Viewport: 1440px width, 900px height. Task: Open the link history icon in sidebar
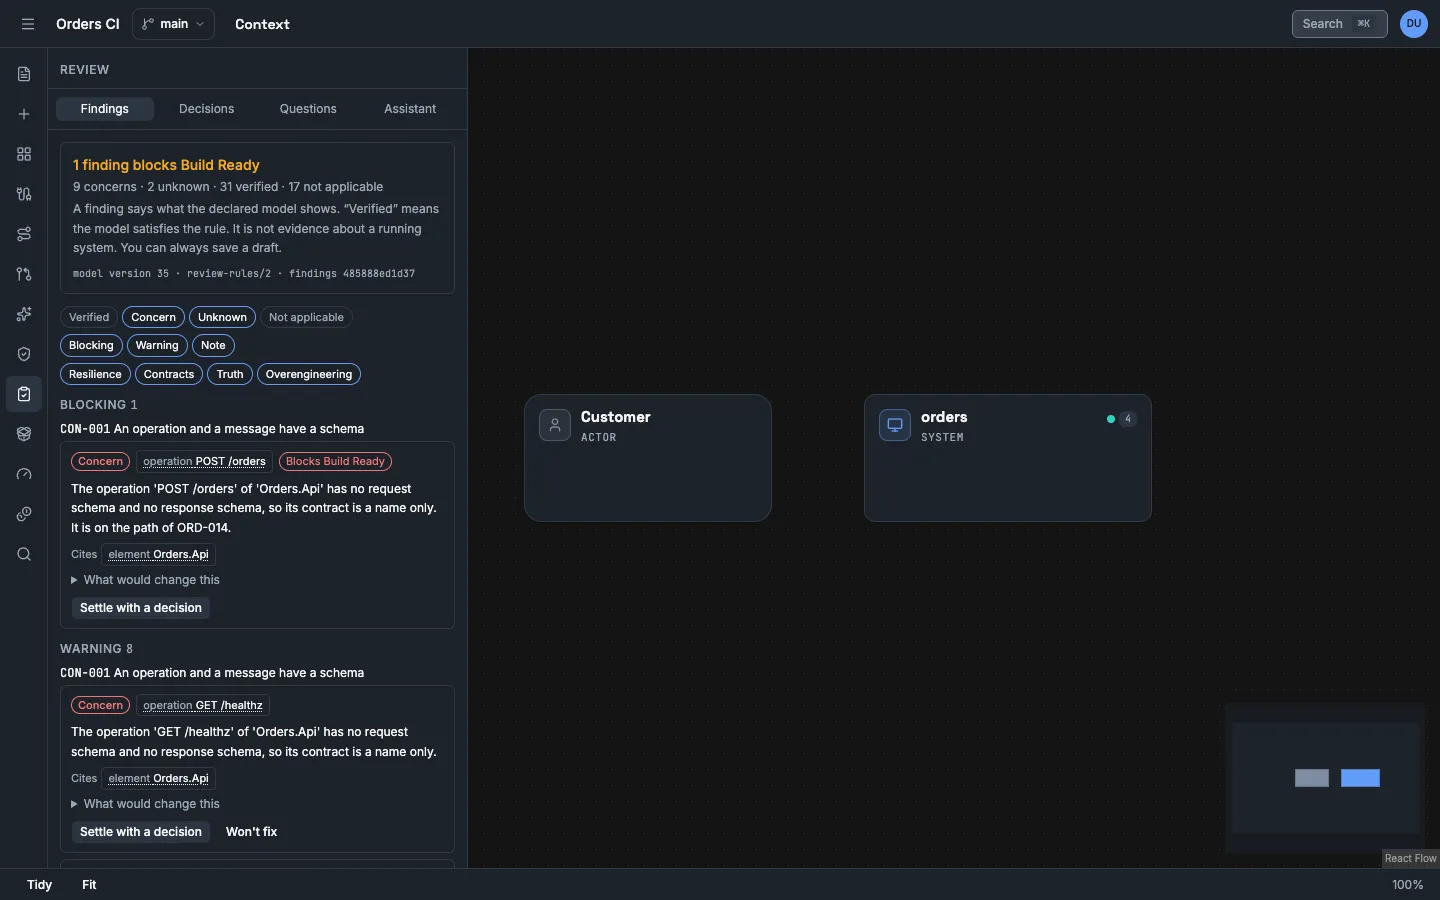click(x=24, y=514)
